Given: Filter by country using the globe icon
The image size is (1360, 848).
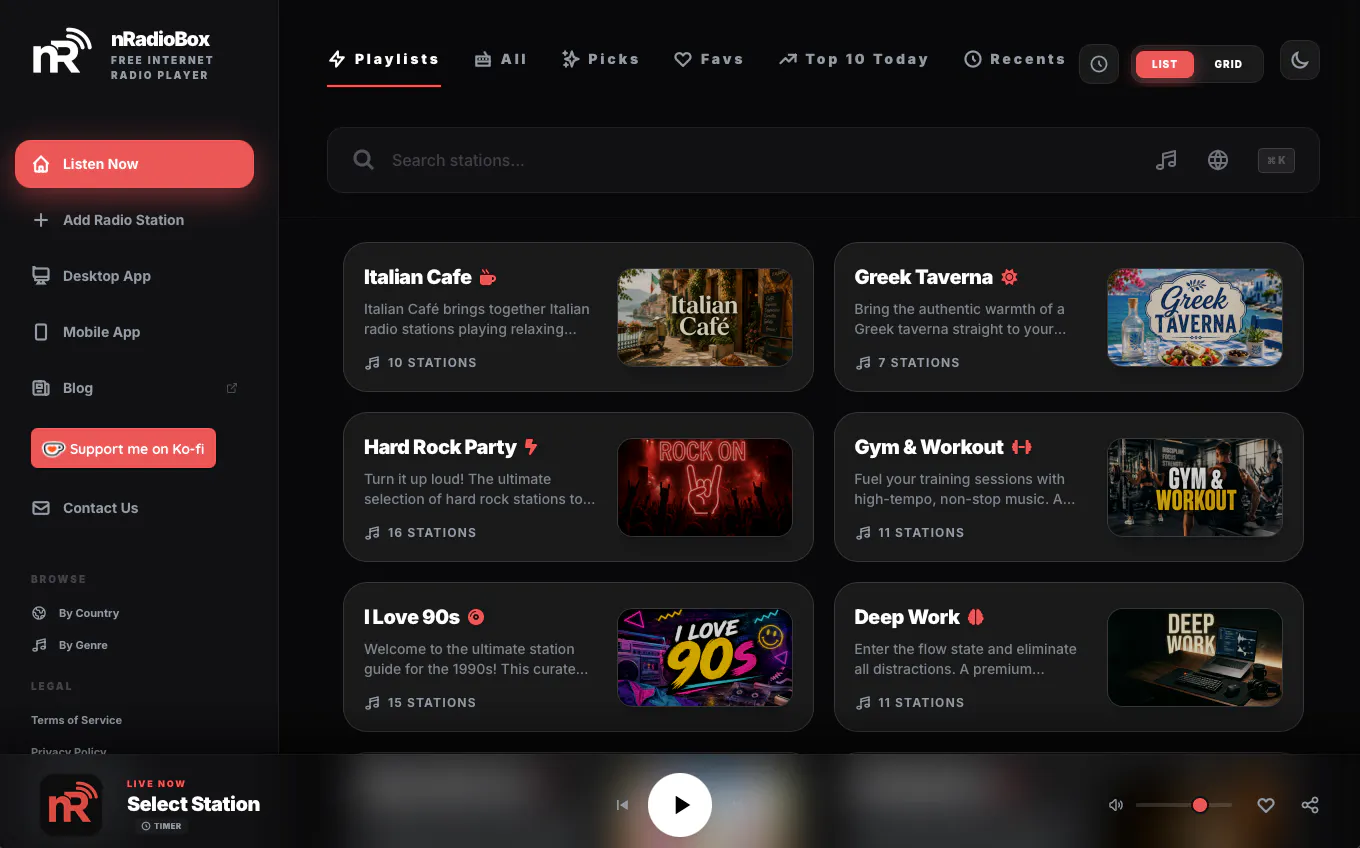Looking at the screenshot, I should [1218, 160].
